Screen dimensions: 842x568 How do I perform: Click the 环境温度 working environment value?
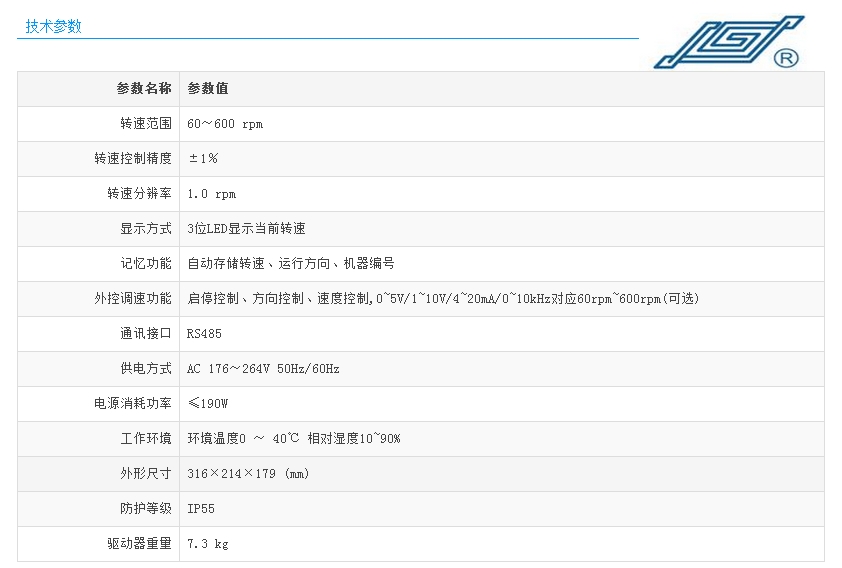pos(294,439)
